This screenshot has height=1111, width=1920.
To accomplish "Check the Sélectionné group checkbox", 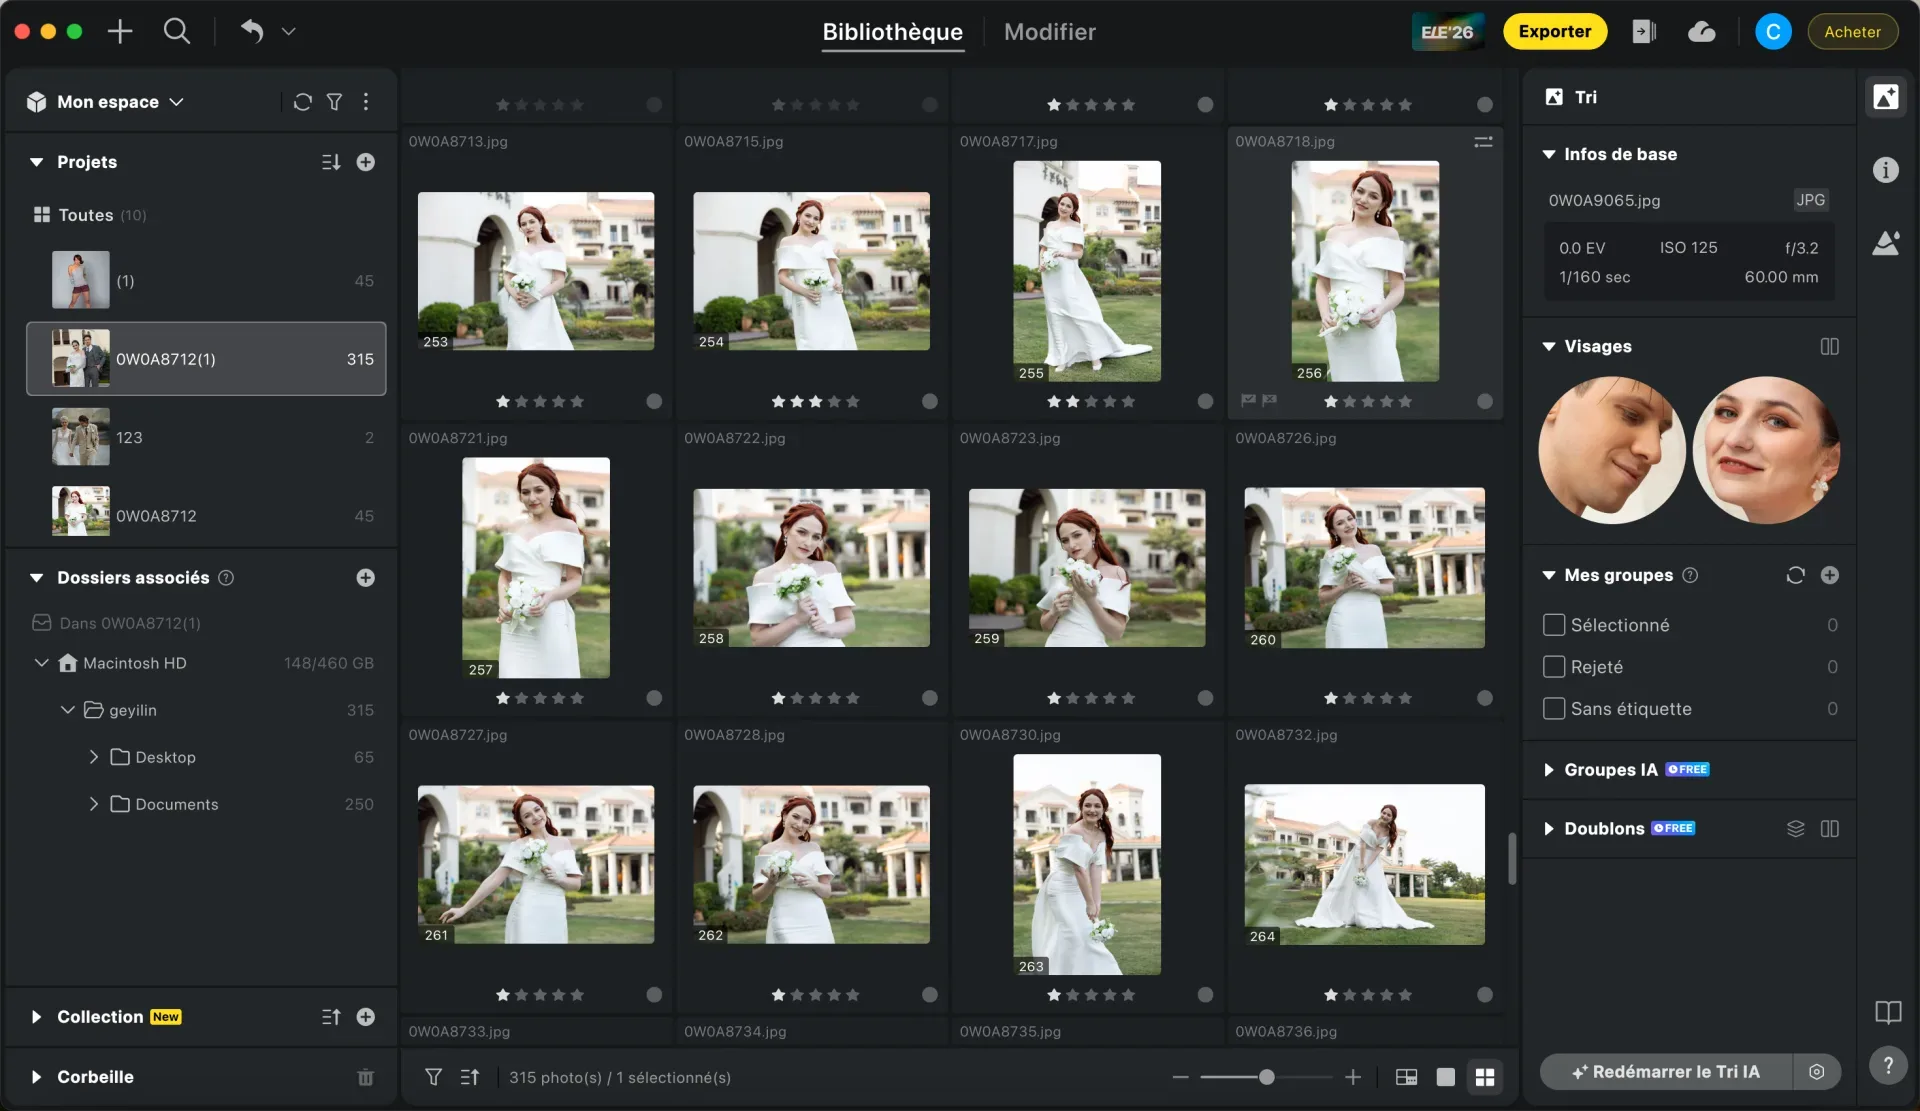I will click(1553, 625).
